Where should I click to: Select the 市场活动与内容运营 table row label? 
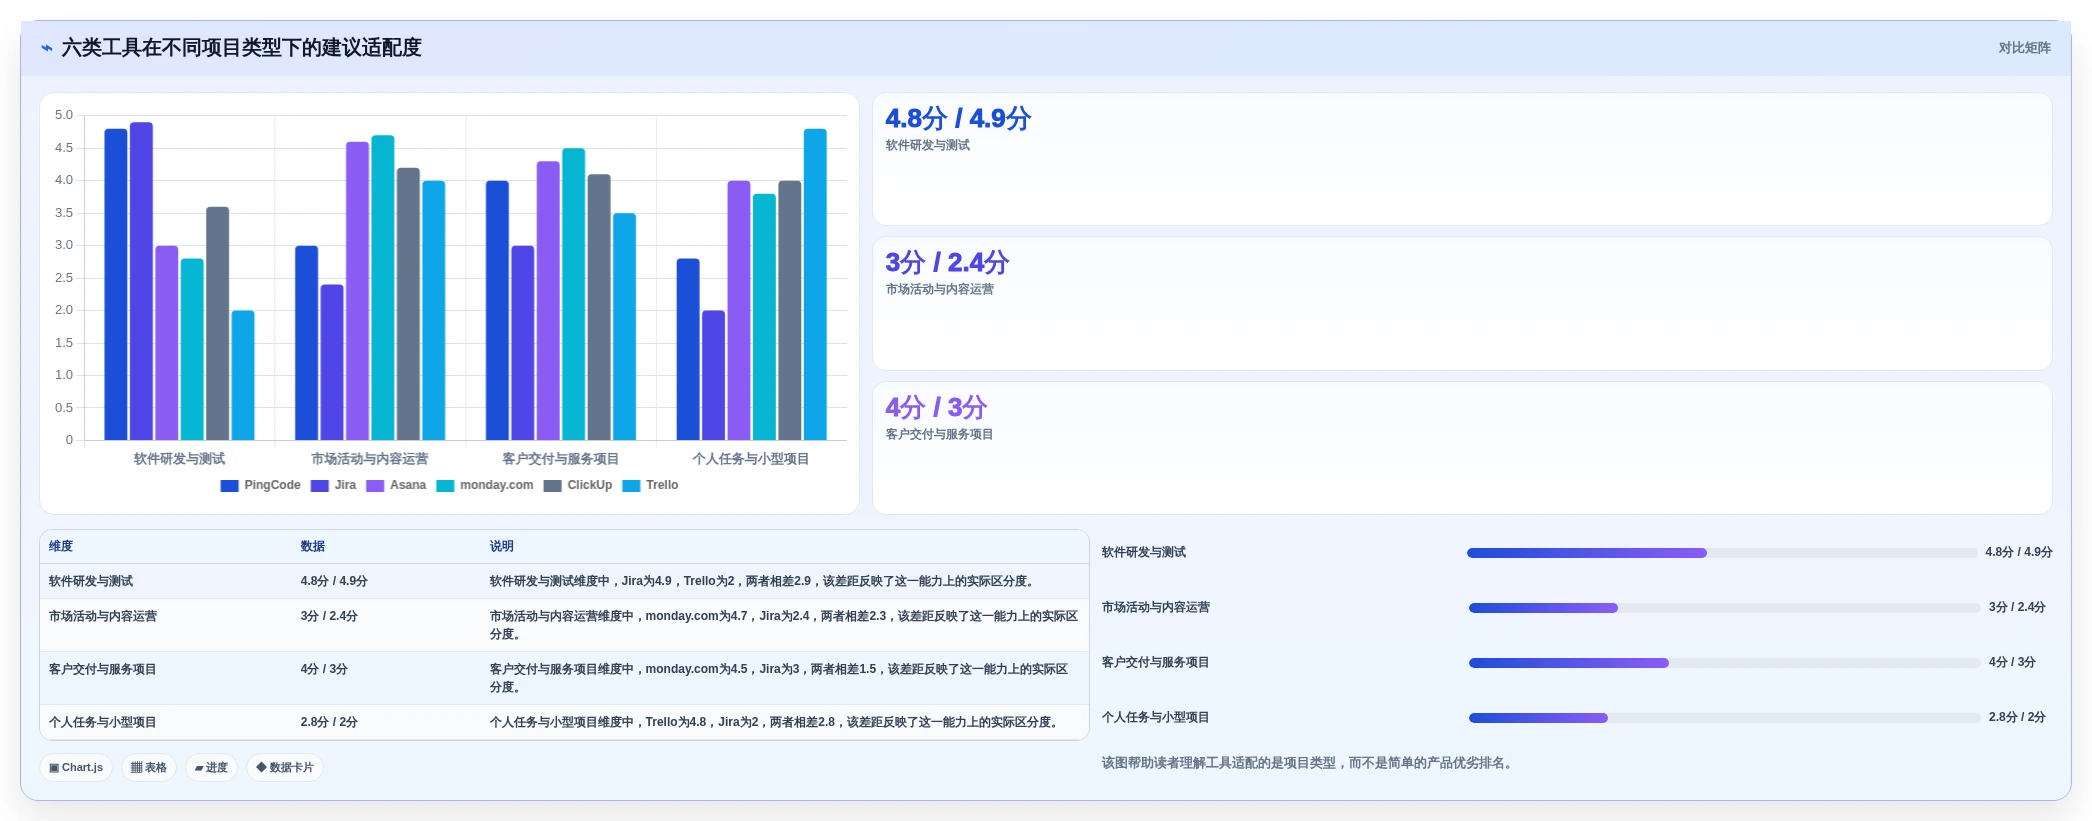pyautogui.click(x=103, y=617)
